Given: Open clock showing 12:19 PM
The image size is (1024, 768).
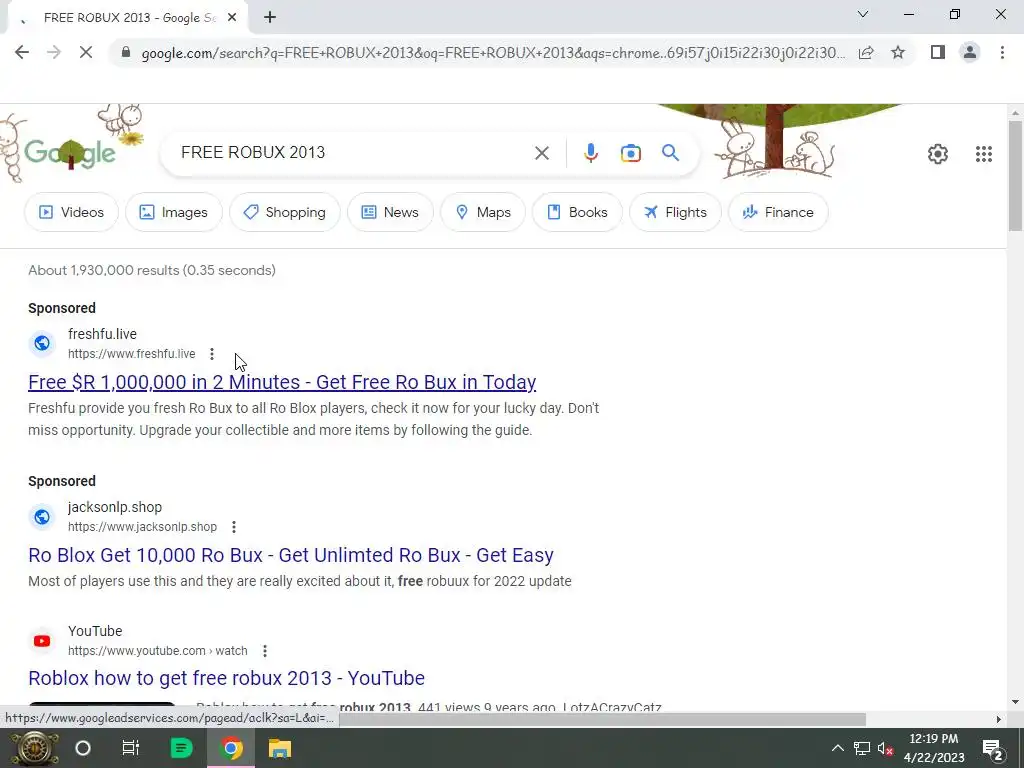Looking at the screenshot, I should point(934,748).
